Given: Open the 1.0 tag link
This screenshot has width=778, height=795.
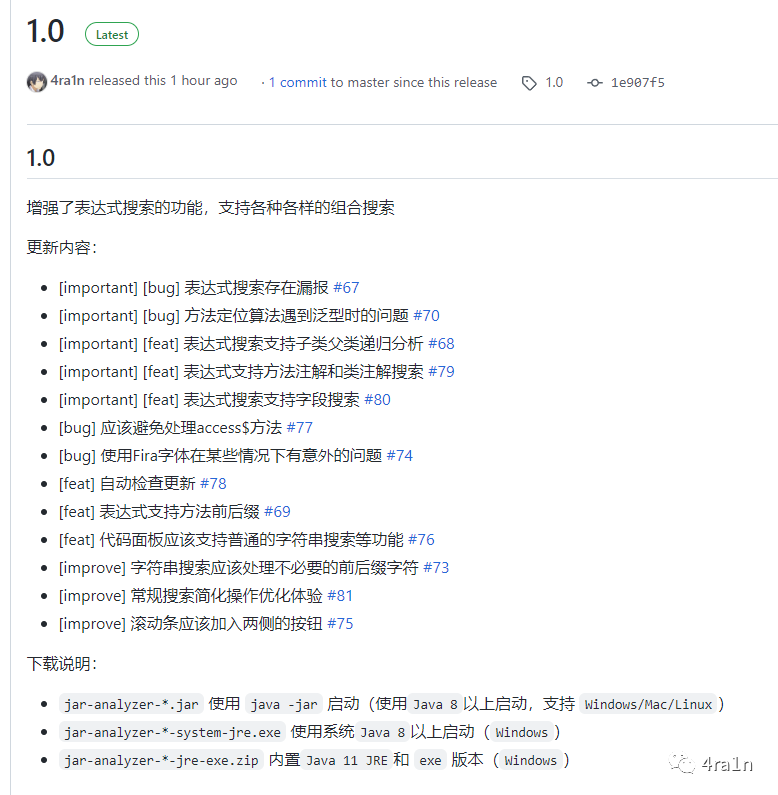Looking at the screenshot, I should point(554,83).
